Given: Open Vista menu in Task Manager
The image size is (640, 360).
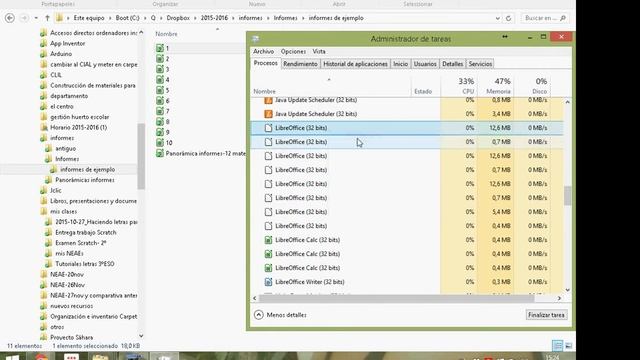Looking at the screenshot, I should click(319, 51).
